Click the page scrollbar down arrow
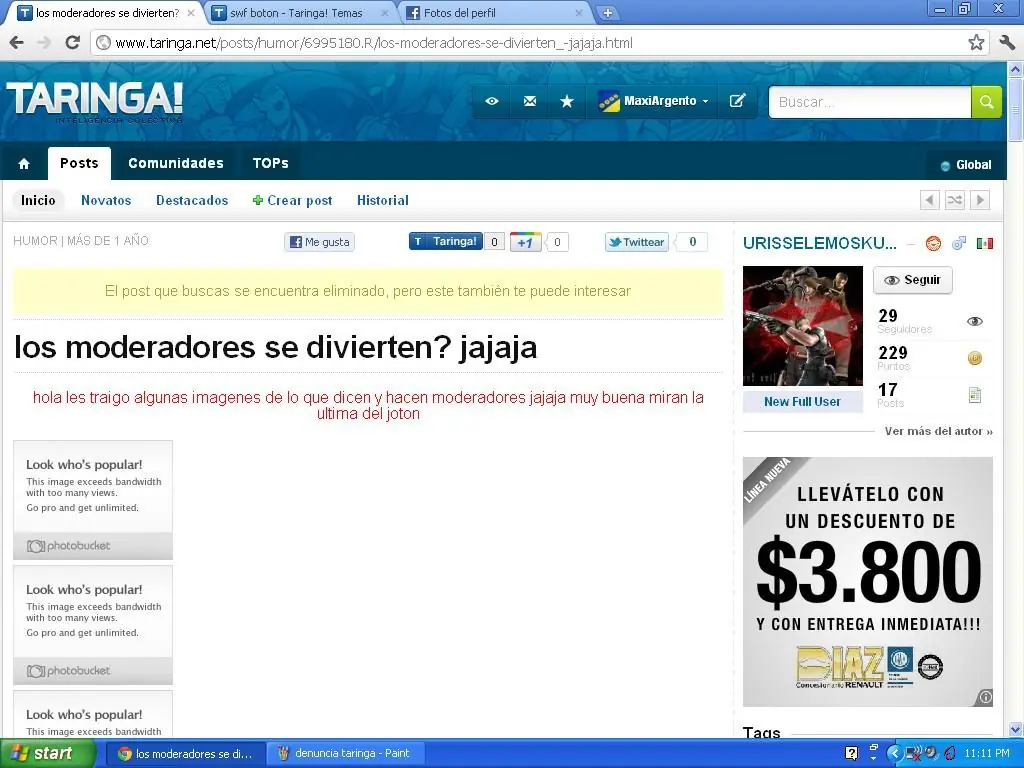1024x768 pixels. point(1016,729)
